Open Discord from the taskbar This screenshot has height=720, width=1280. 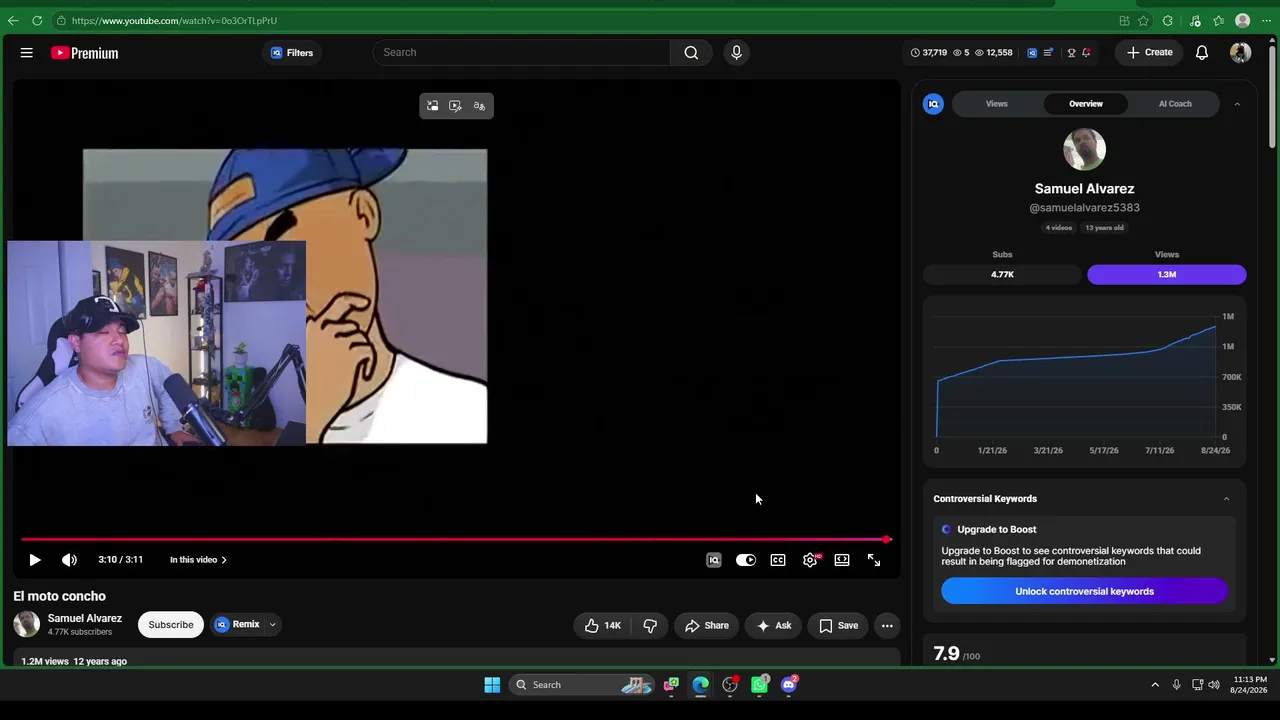(789, 685)
